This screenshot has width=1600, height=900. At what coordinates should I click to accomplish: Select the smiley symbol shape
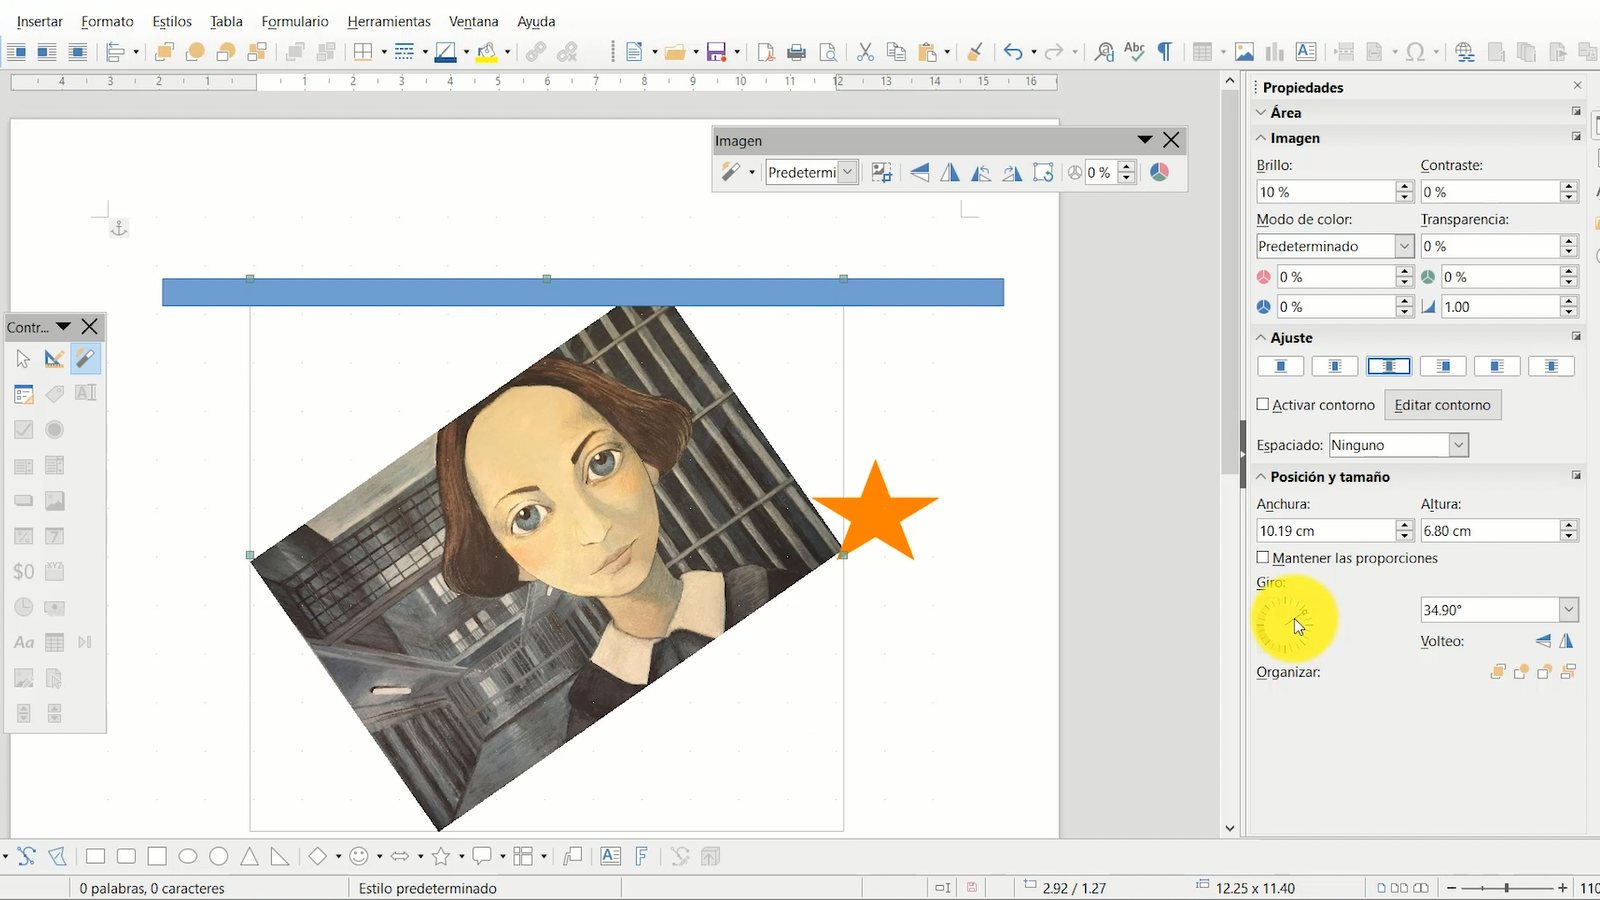(x=360, y=856)
